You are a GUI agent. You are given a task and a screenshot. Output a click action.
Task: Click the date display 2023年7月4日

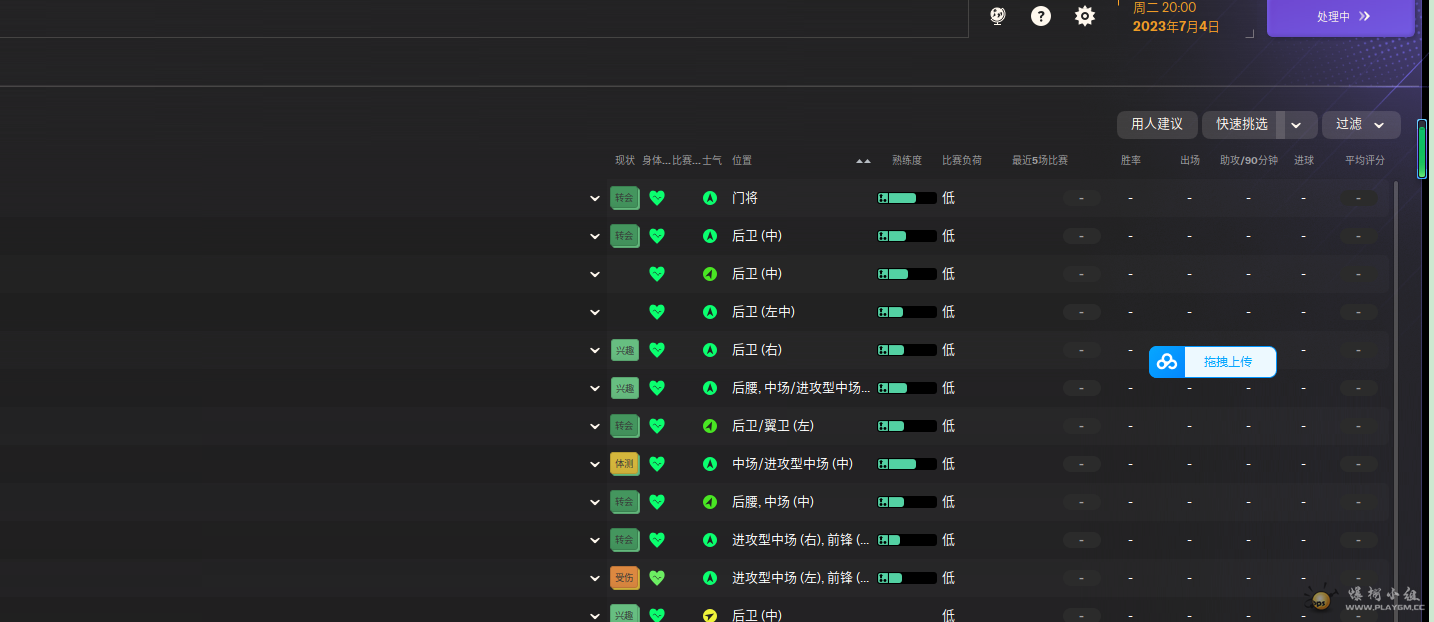(x=1176, y=27)
